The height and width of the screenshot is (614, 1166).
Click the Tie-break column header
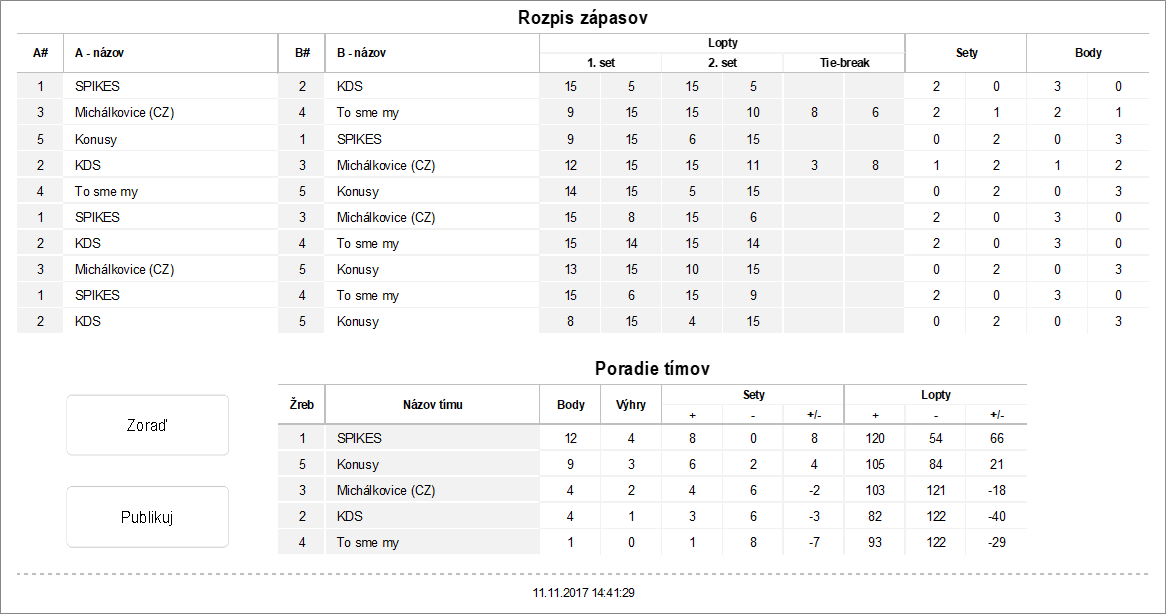pyautogui.click(x=844, y=62)
